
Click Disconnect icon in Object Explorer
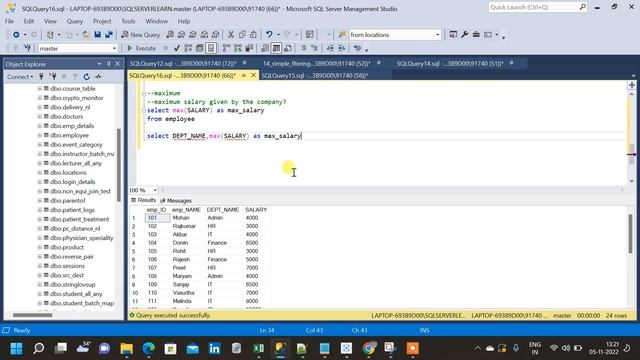tap(53, 77)
